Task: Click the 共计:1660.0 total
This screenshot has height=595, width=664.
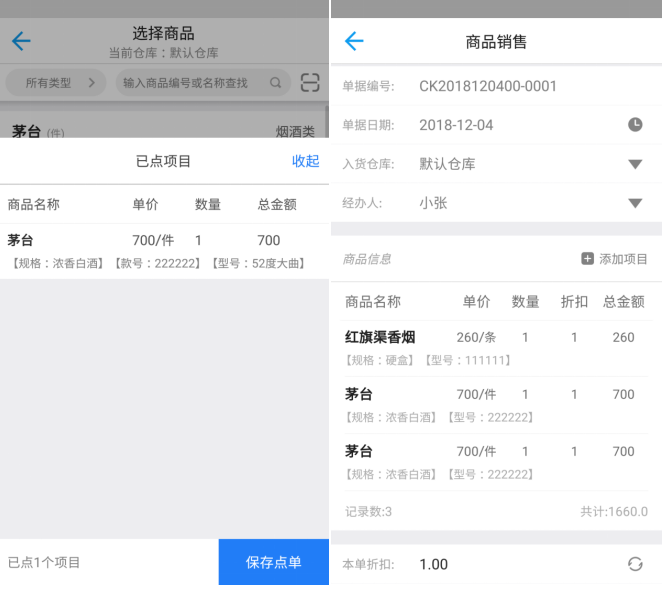Action: (x=614, y=512)
